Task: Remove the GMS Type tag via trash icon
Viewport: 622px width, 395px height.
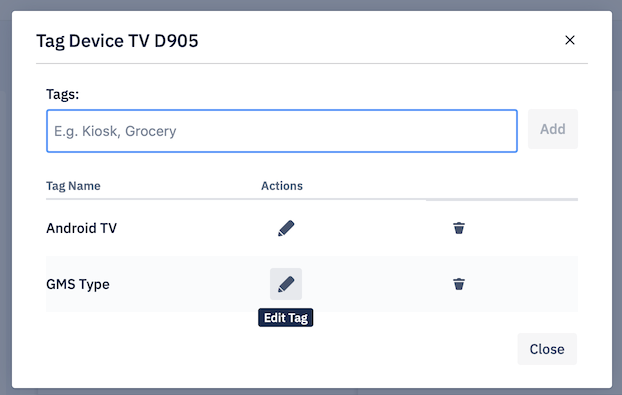Action: click(x=459, y=284)
